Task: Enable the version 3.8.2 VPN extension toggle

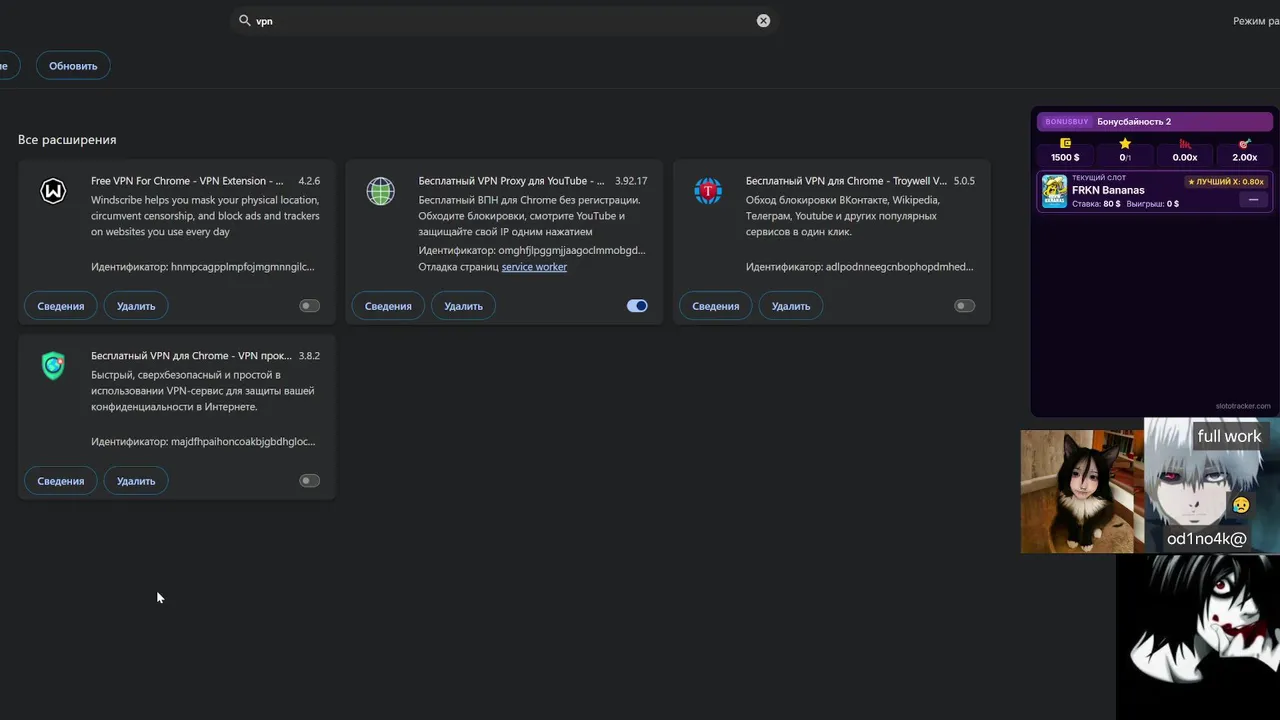Action: click(310, 481)
